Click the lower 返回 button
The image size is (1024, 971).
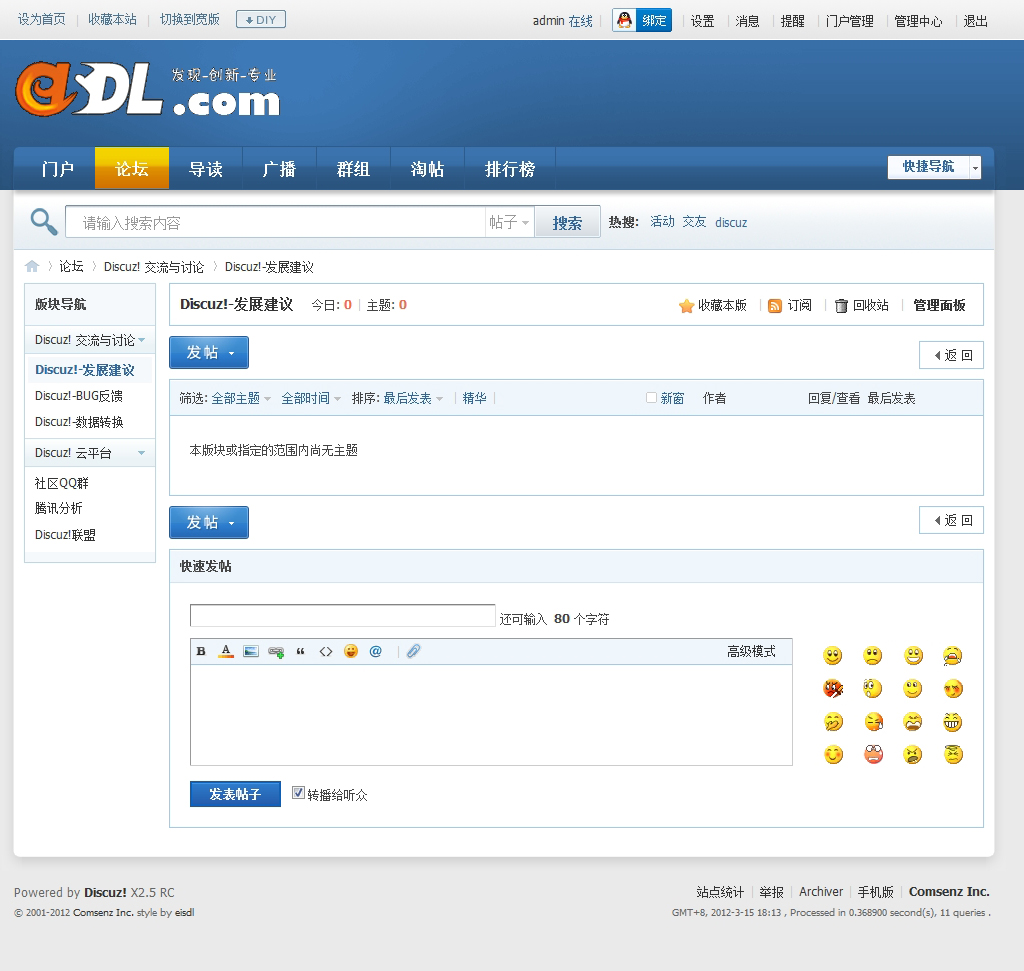point(951,520)
